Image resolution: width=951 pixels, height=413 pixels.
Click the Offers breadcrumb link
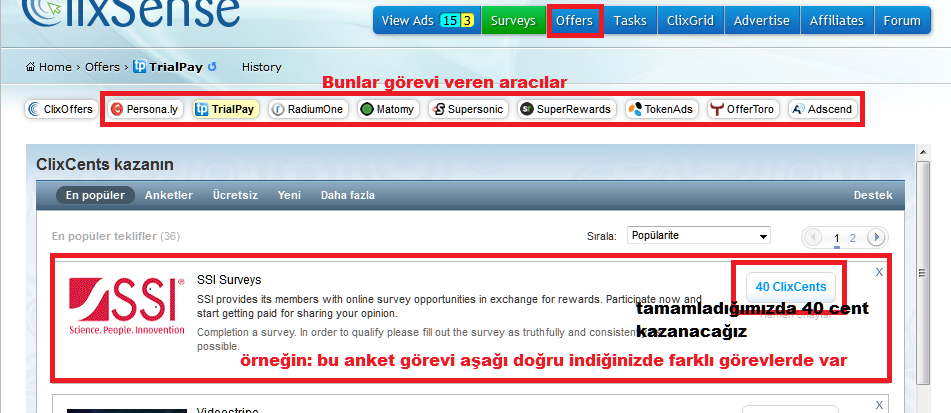point(102,67)
